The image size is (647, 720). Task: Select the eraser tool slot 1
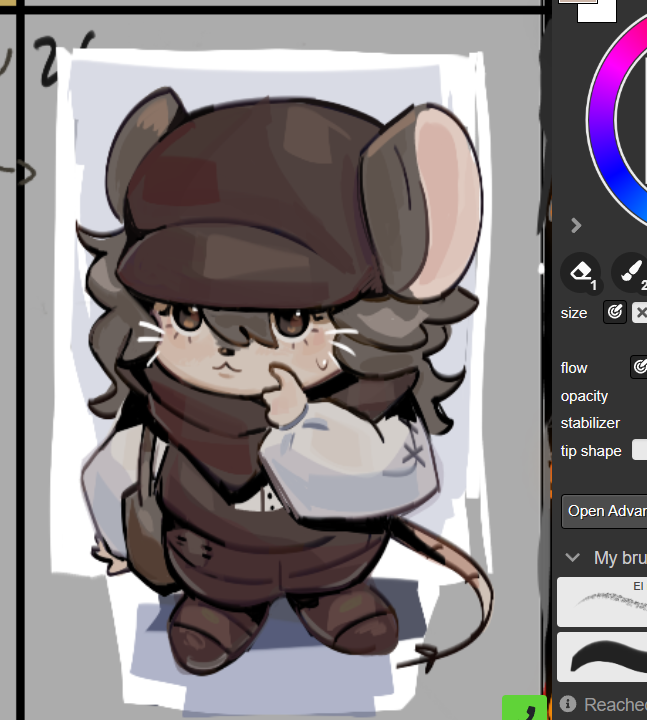click(x=581, y=272)
